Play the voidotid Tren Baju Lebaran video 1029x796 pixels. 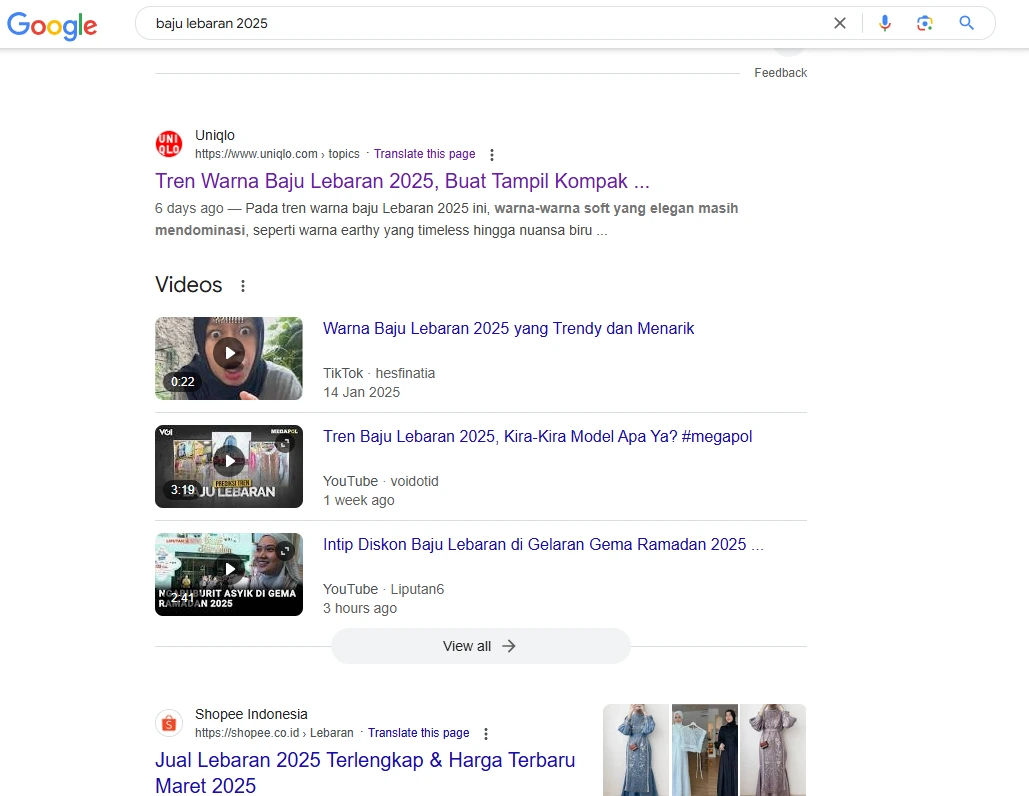tap(229, 461)
